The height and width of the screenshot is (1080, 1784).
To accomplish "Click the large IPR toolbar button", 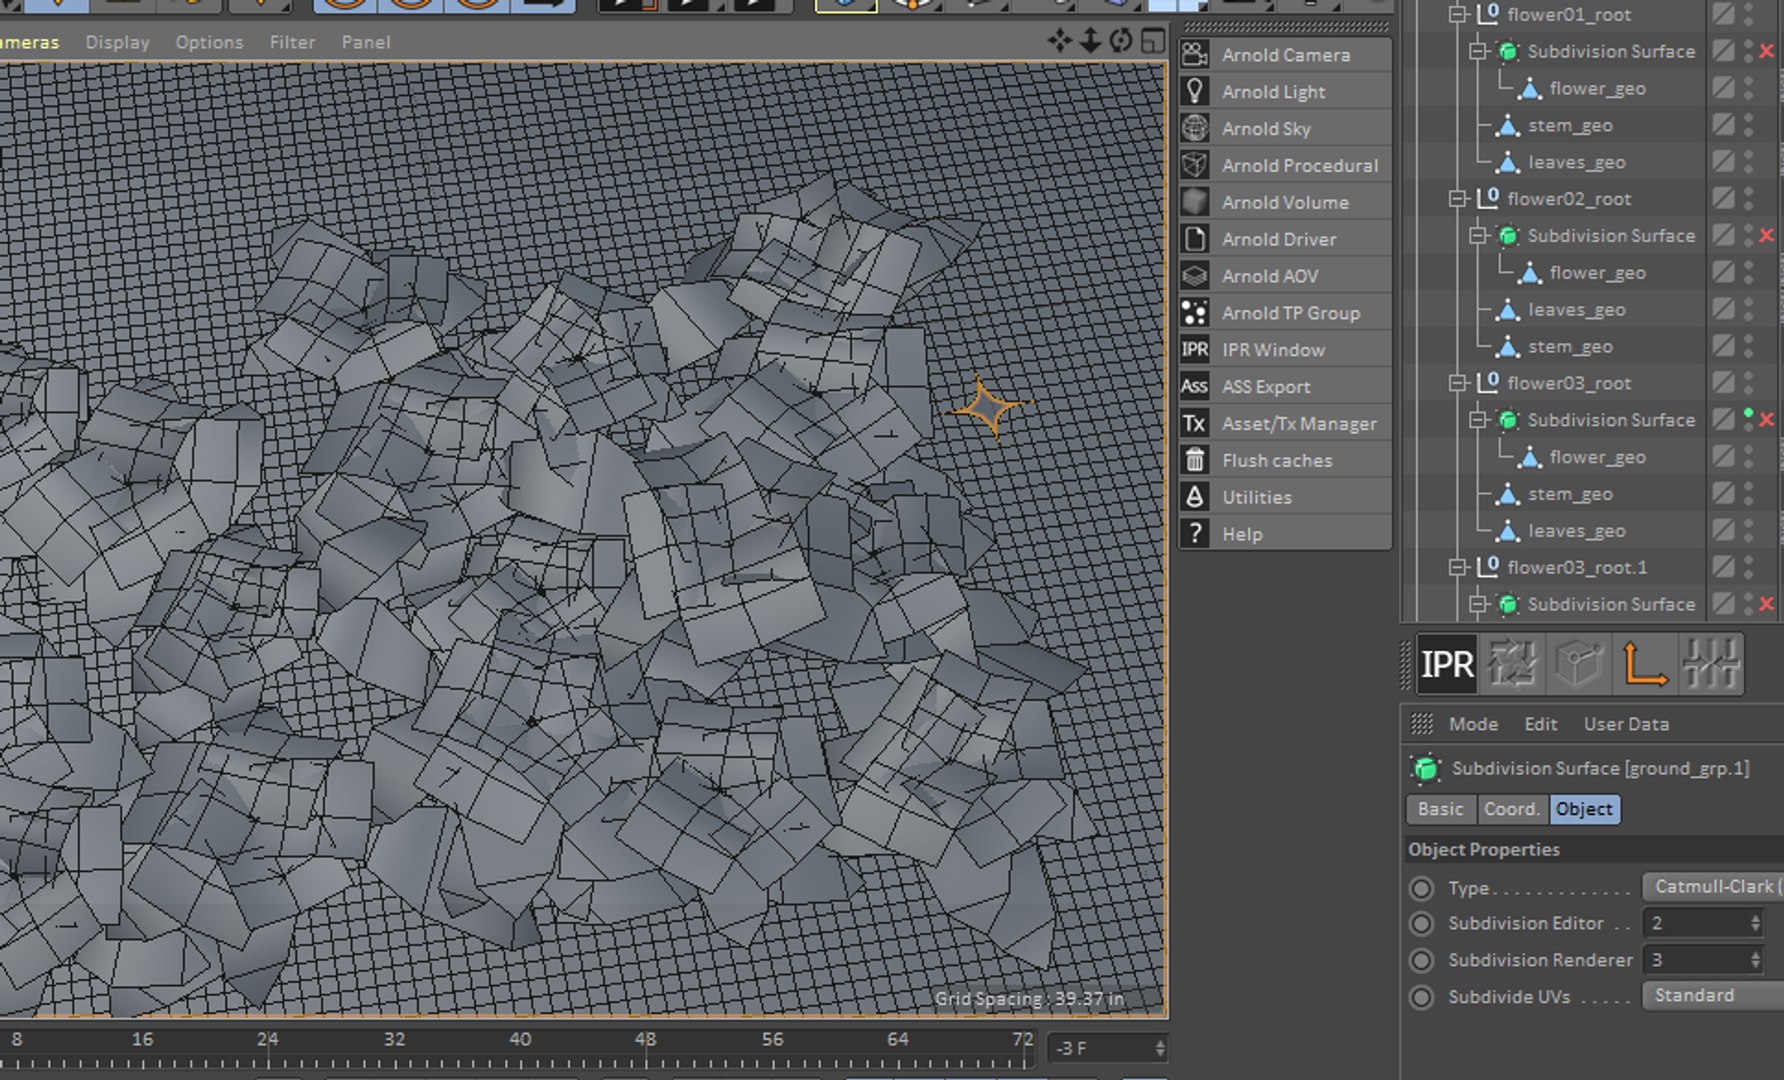I will pos(1447,664).
